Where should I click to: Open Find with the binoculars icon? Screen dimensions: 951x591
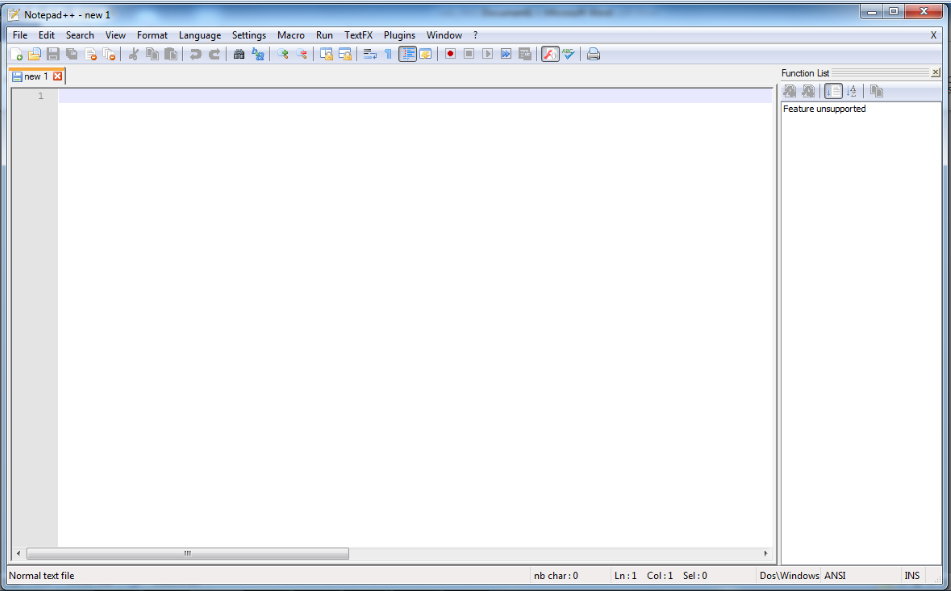click(239, 54)
